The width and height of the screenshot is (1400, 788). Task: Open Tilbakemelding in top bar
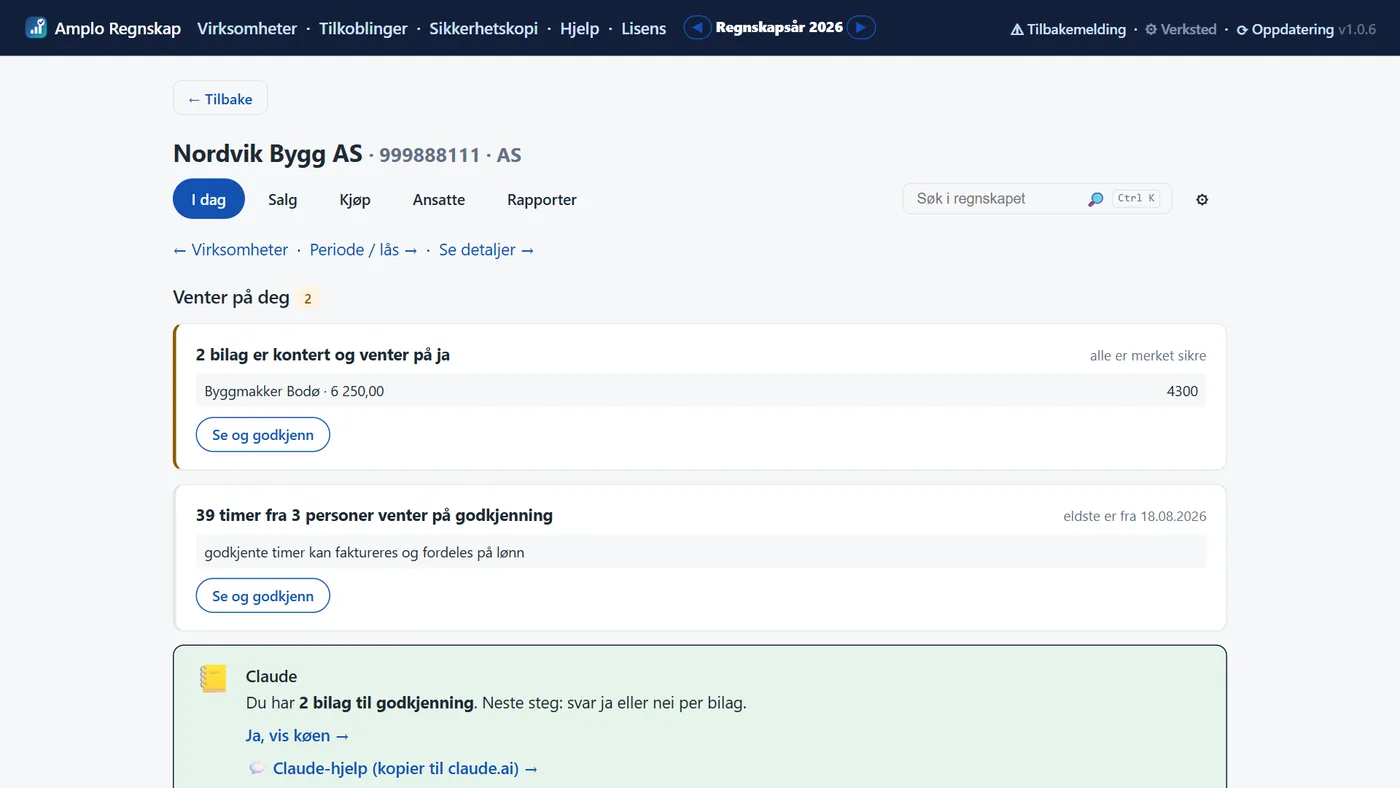(x=1068, y=29)
